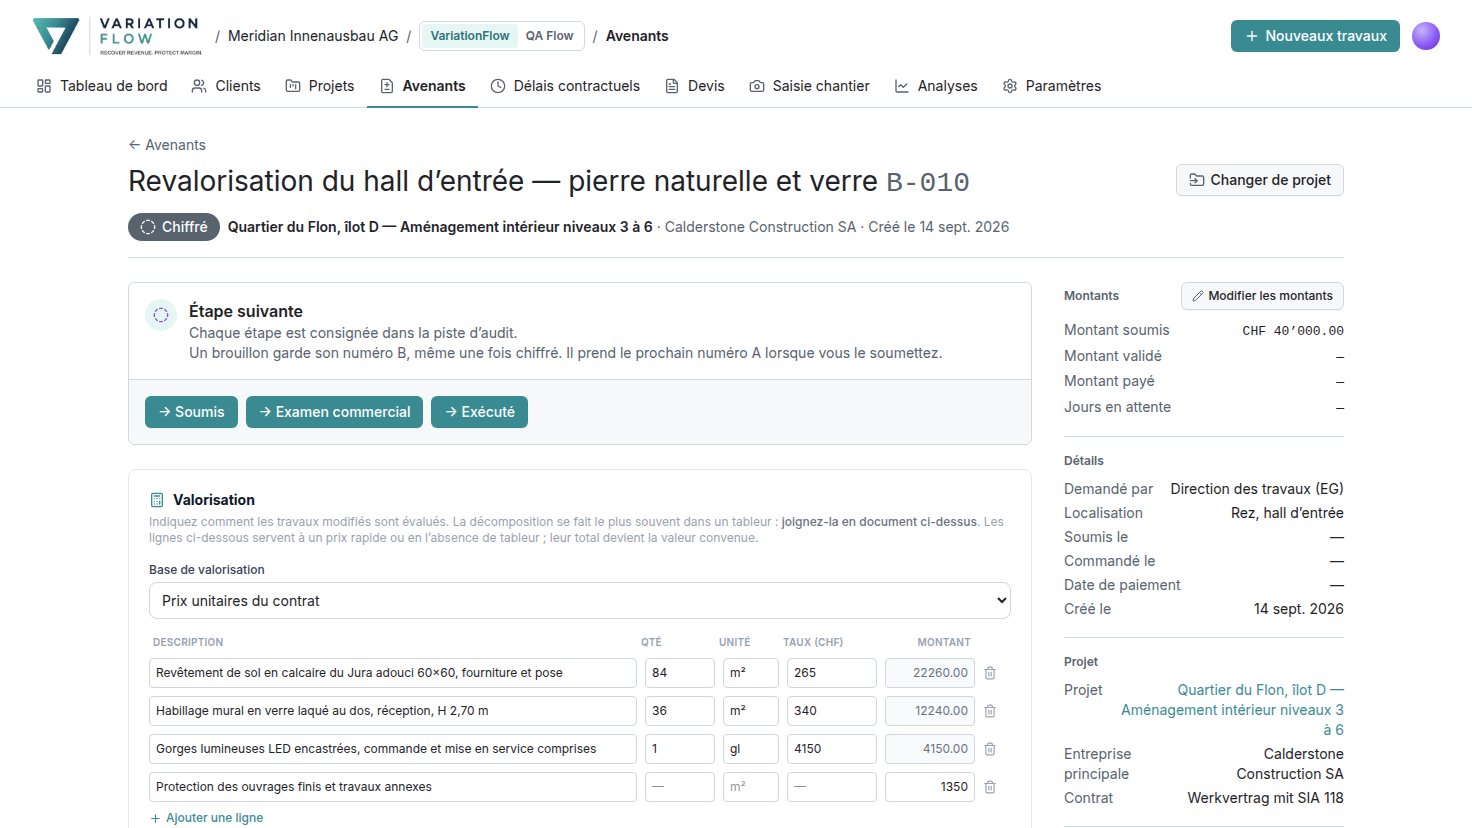Go to the Saisie chantier tab
Screen dimensions: 1472x828
point(810,86)
